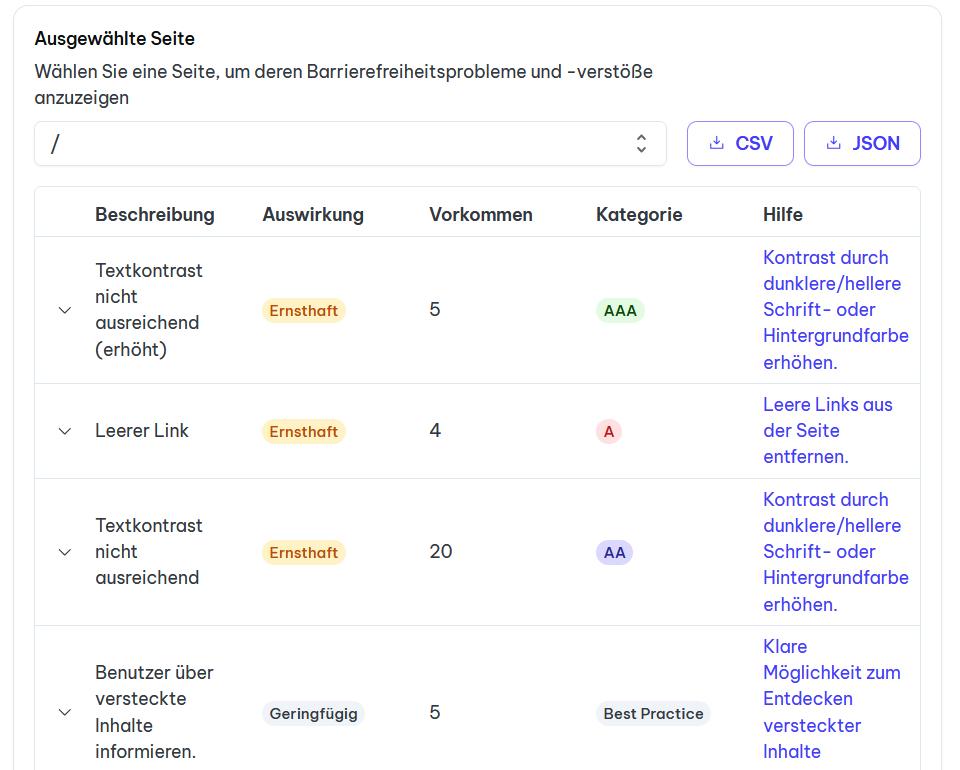Click the "Textkontrast nicht ausreichend (erhöht)" description
Viewport: 960px width, 770px height.
coord(149,310)
